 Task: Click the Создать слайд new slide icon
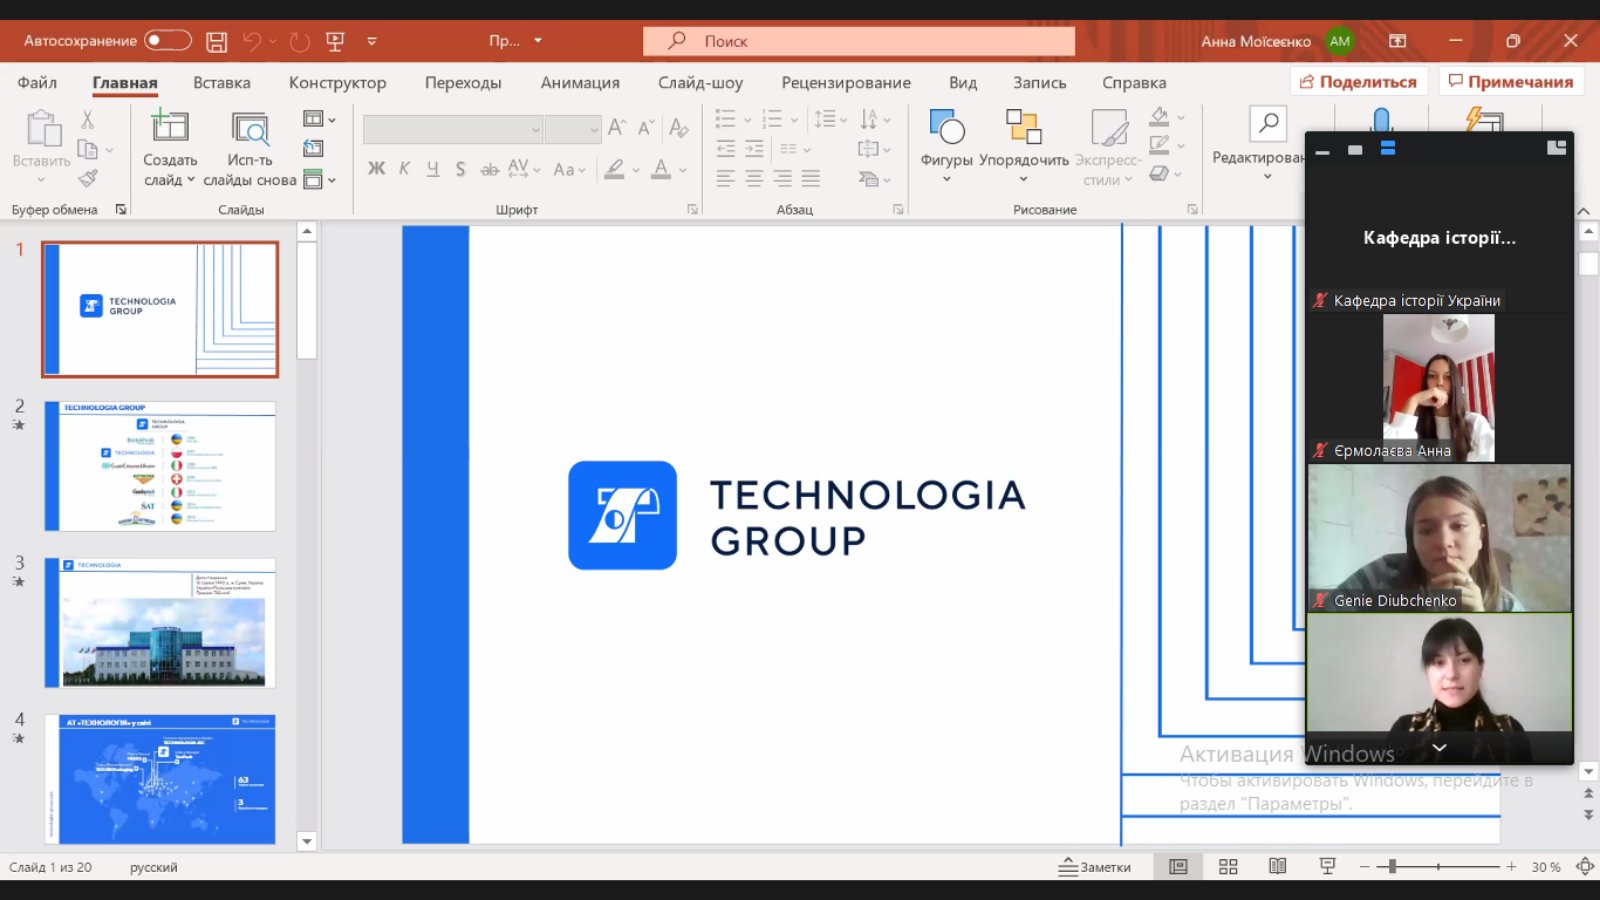click(x=170, y=126)
